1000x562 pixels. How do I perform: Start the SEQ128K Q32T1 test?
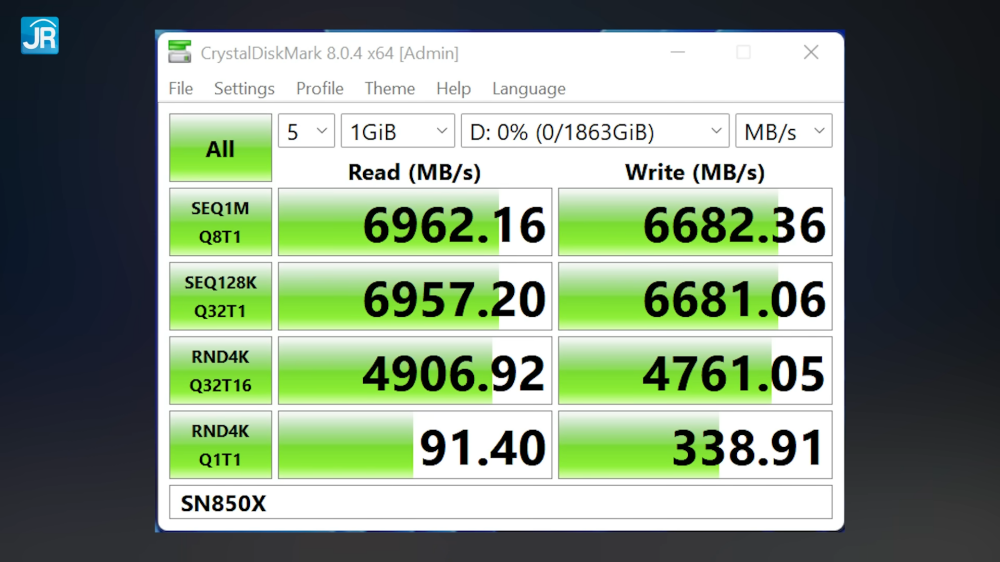[x=221, y=297]
